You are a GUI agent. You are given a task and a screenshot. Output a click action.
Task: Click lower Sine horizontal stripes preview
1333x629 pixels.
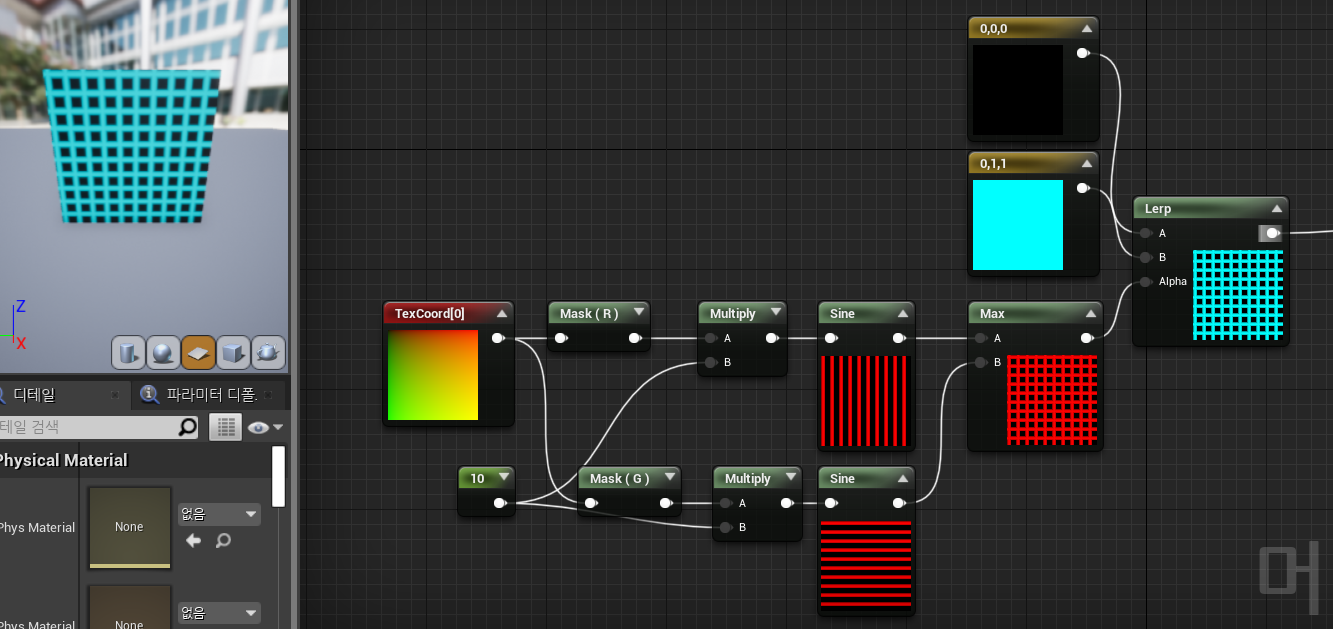(866, 565)
